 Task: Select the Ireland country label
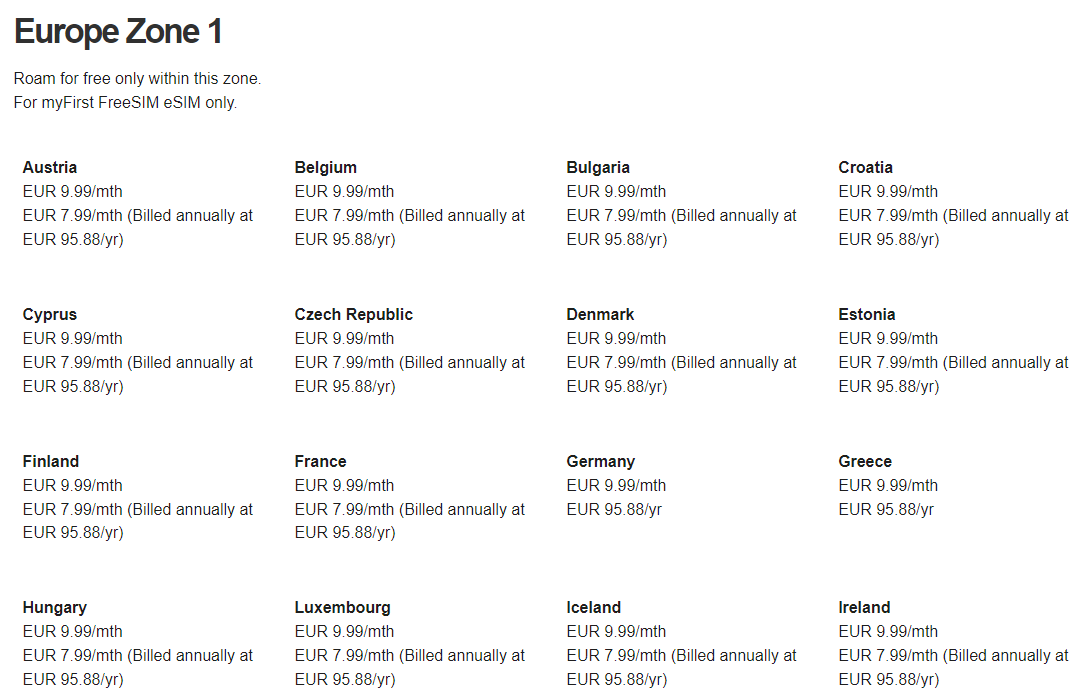coord(864,607)
